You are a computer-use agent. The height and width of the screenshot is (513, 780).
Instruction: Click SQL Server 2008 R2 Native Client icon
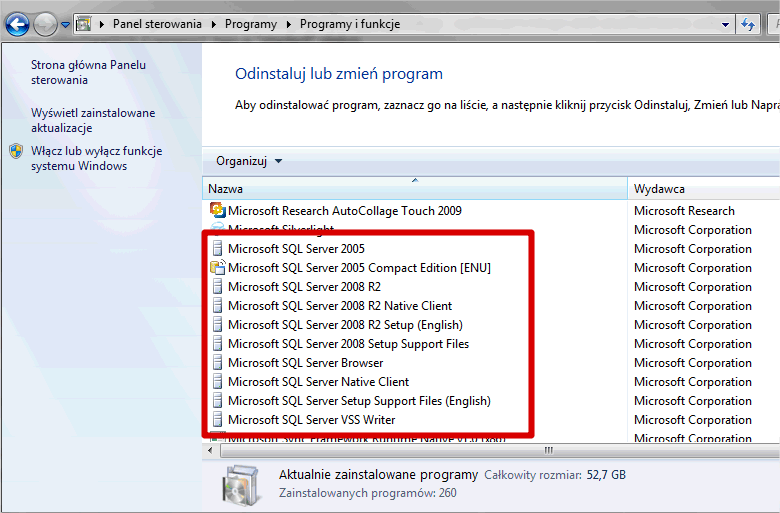pyautogui.click(x=217, y=305)
